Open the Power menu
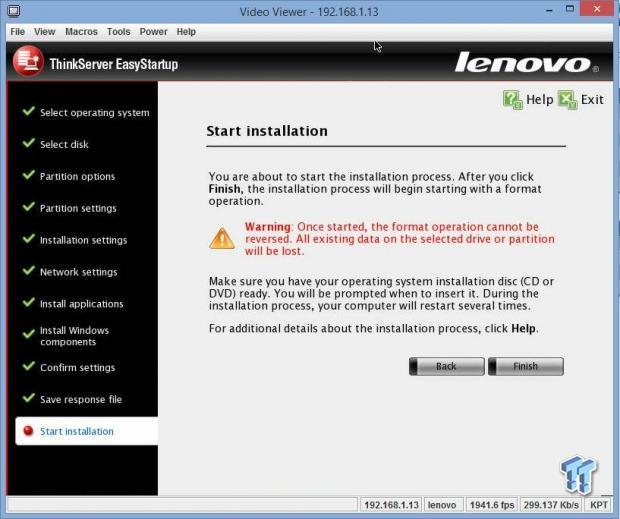Screen dimensions: 620x519 [153, 32]
